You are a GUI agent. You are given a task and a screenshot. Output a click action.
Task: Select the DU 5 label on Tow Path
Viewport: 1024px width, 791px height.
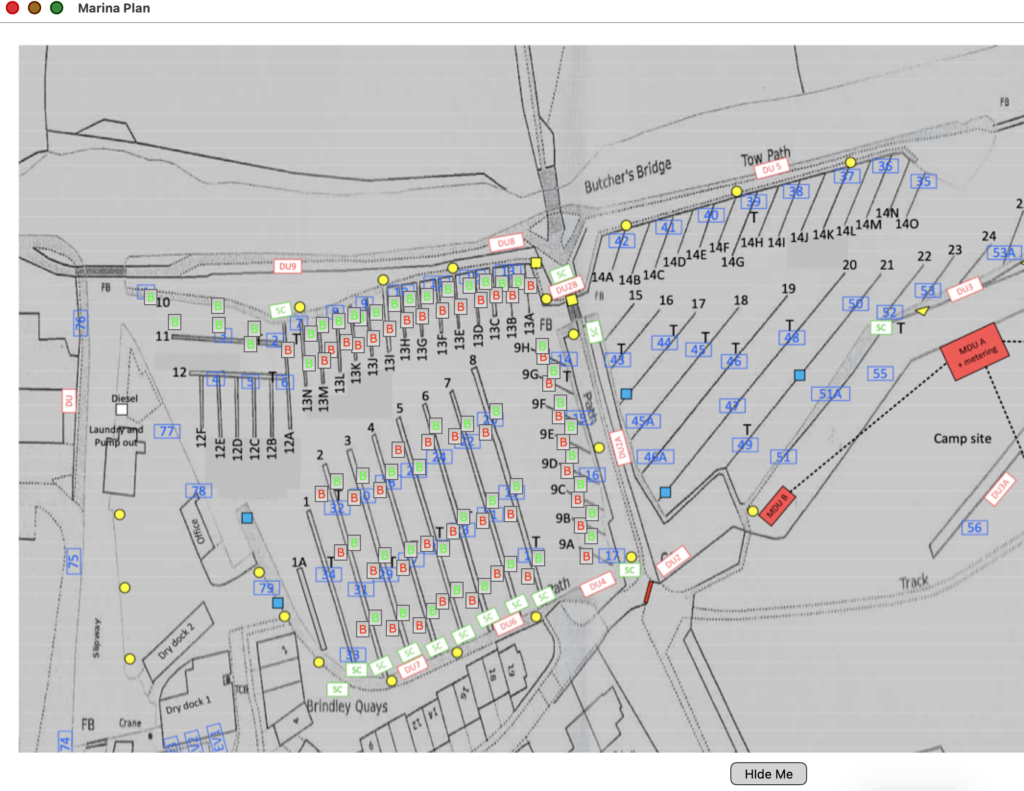pos(770,169)
